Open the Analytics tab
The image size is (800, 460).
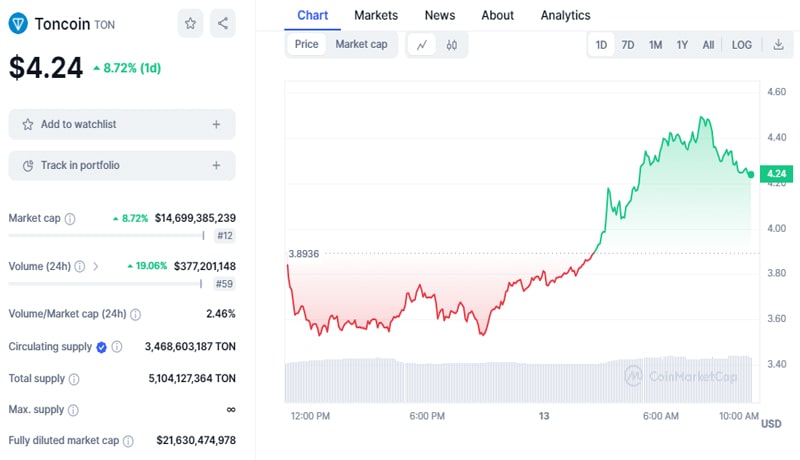click(565, 15)
